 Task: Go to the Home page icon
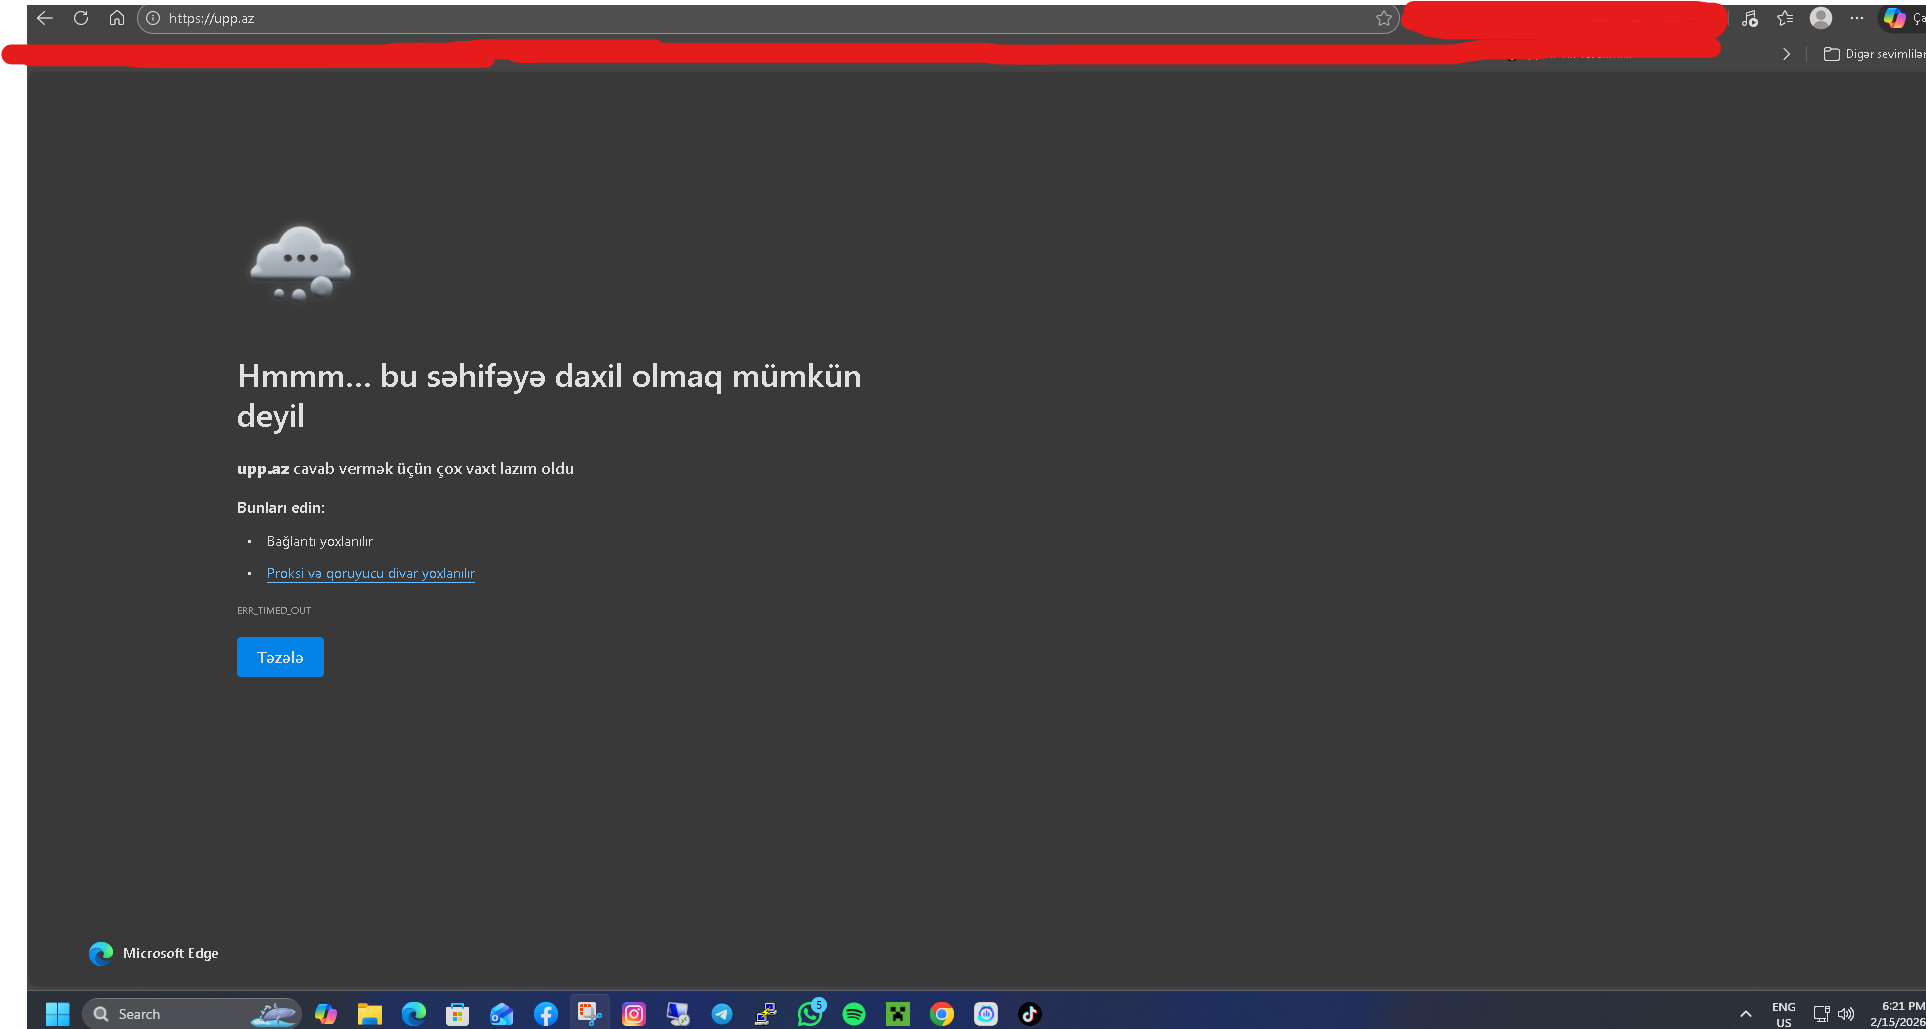117,18
